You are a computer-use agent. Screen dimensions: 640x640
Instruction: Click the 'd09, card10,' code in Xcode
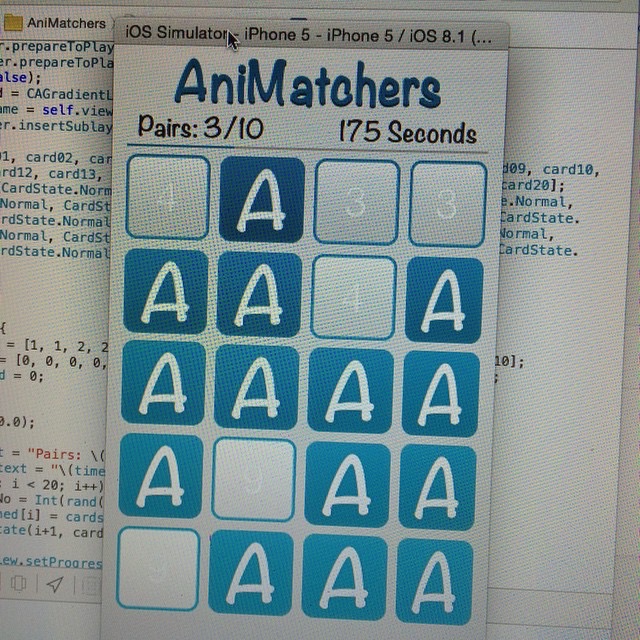(x=550, y=169)
